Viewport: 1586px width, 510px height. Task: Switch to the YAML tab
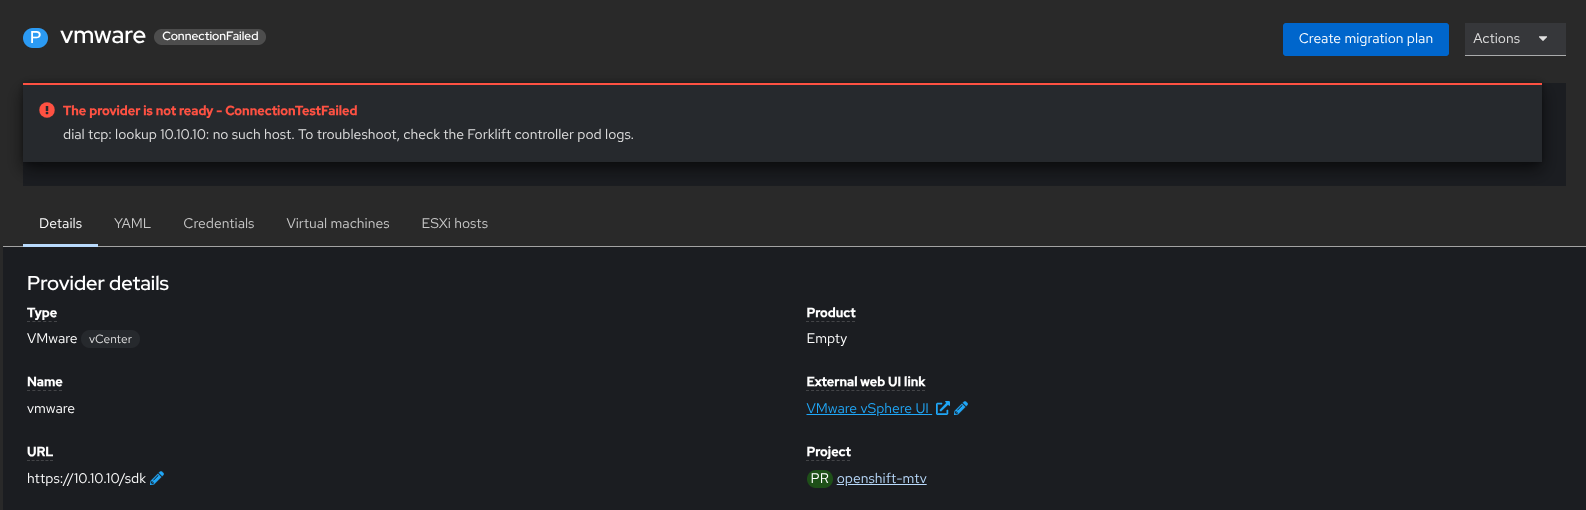point(132,223)
